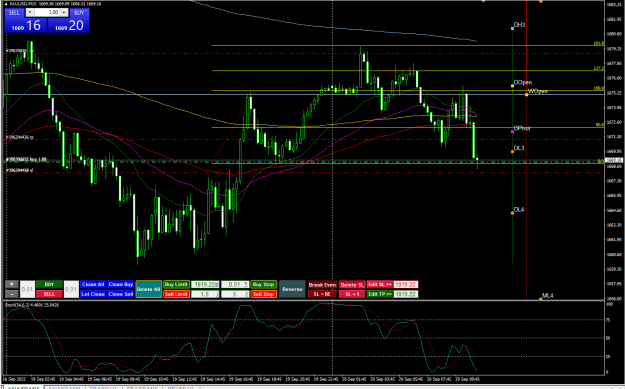Click the one-click BUY button at top

[79, 13]
